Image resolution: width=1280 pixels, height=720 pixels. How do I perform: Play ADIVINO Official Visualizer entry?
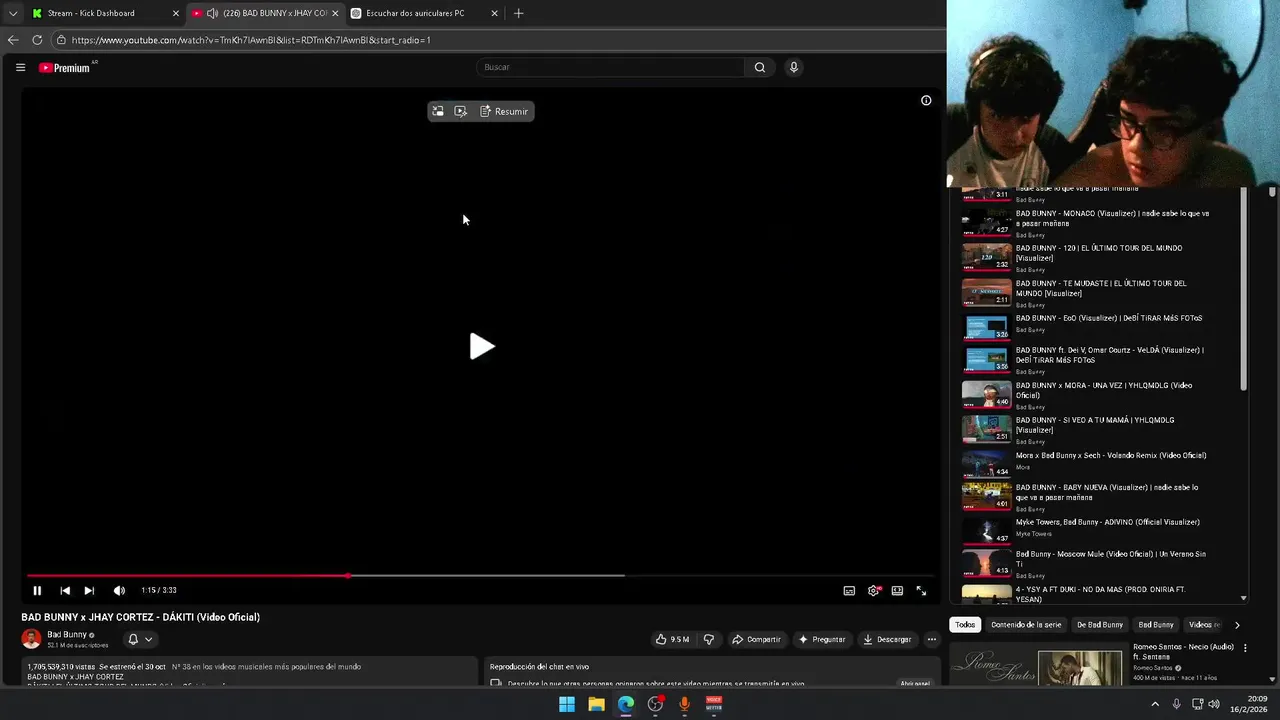point(1097,529)
